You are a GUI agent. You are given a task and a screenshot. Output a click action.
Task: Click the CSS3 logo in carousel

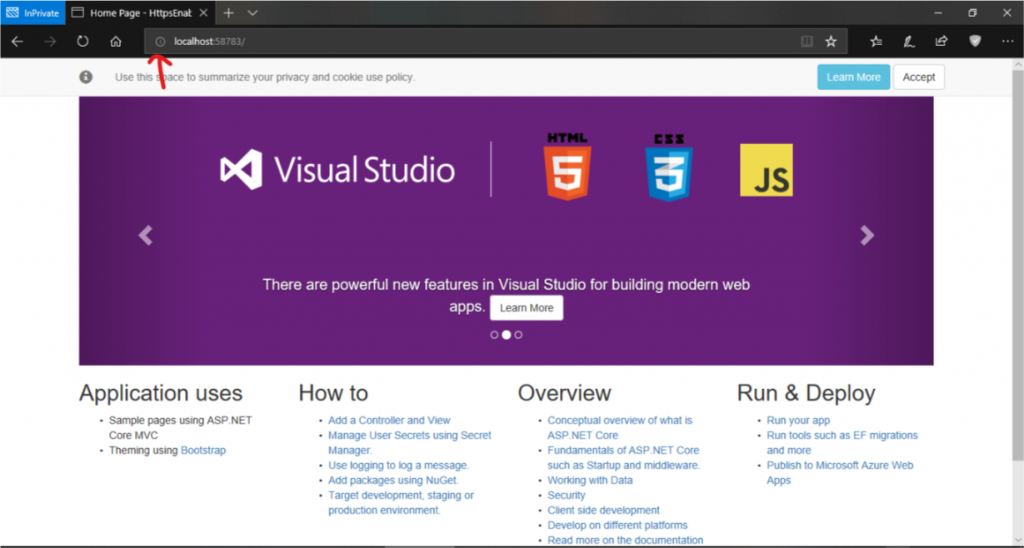669,167
